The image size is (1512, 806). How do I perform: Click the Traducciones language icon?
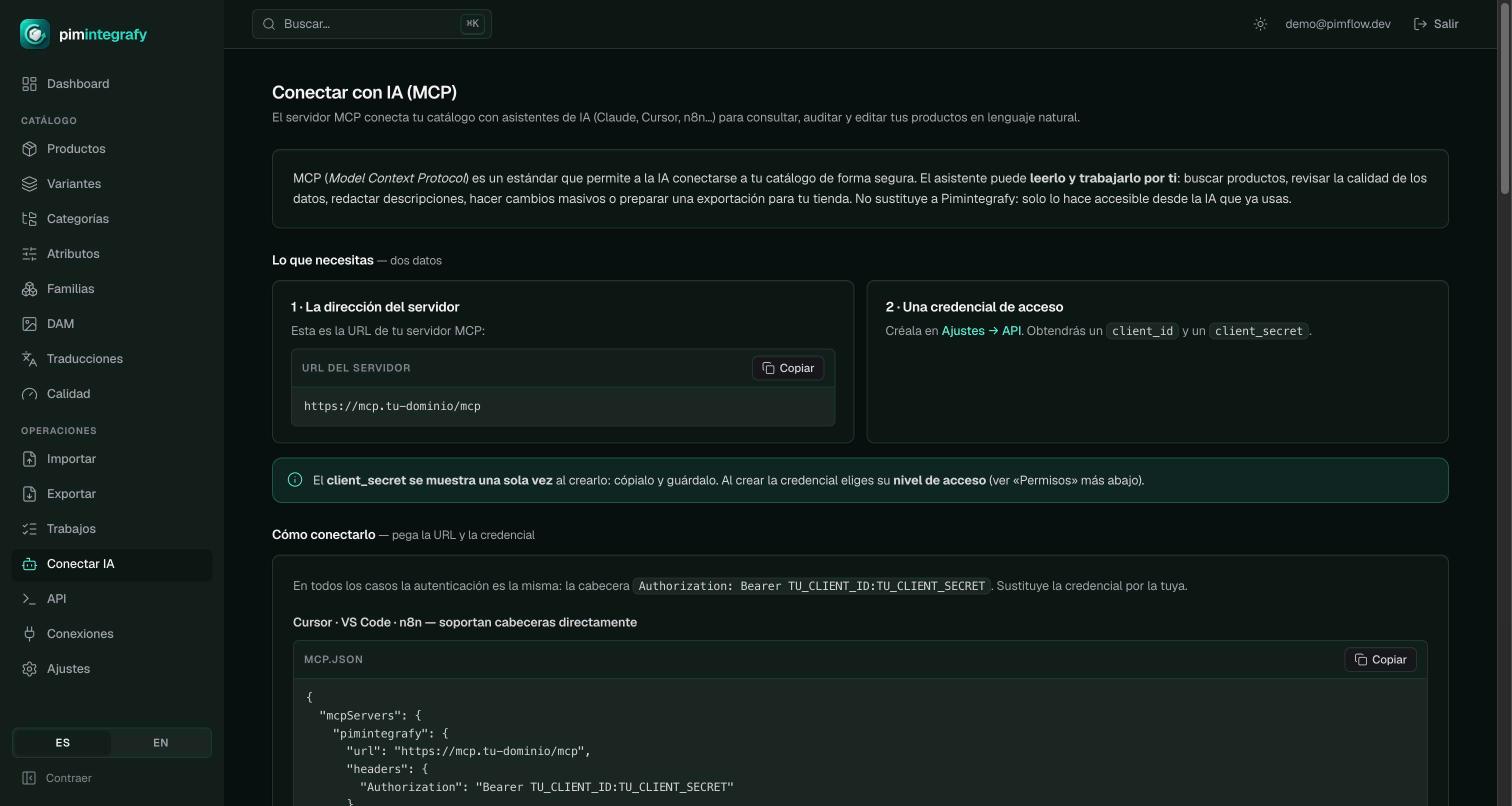[x=29, y=359]
